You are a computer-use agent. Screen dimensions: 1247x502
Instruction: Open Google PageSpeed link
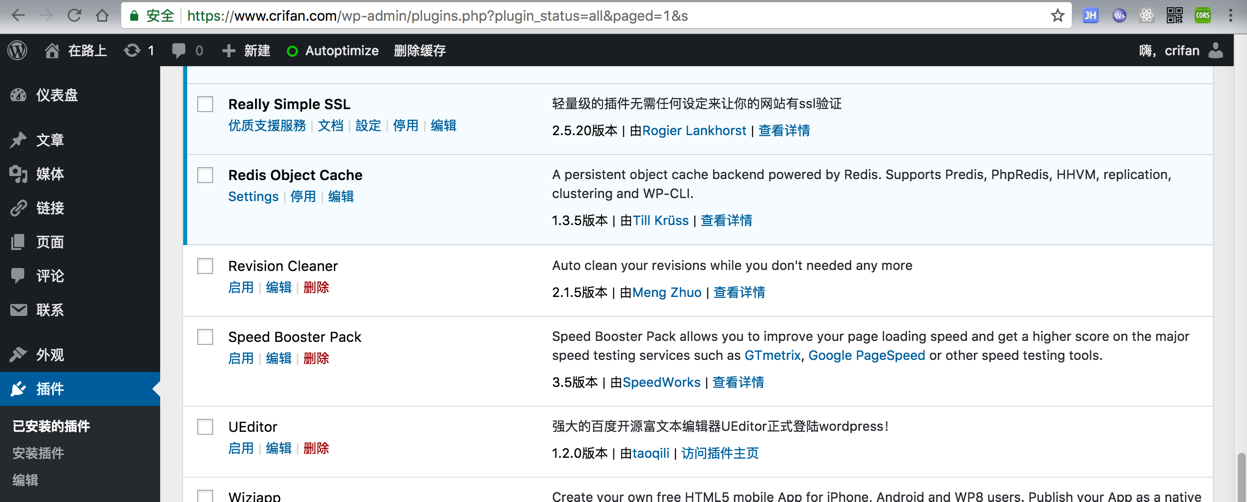867,356
